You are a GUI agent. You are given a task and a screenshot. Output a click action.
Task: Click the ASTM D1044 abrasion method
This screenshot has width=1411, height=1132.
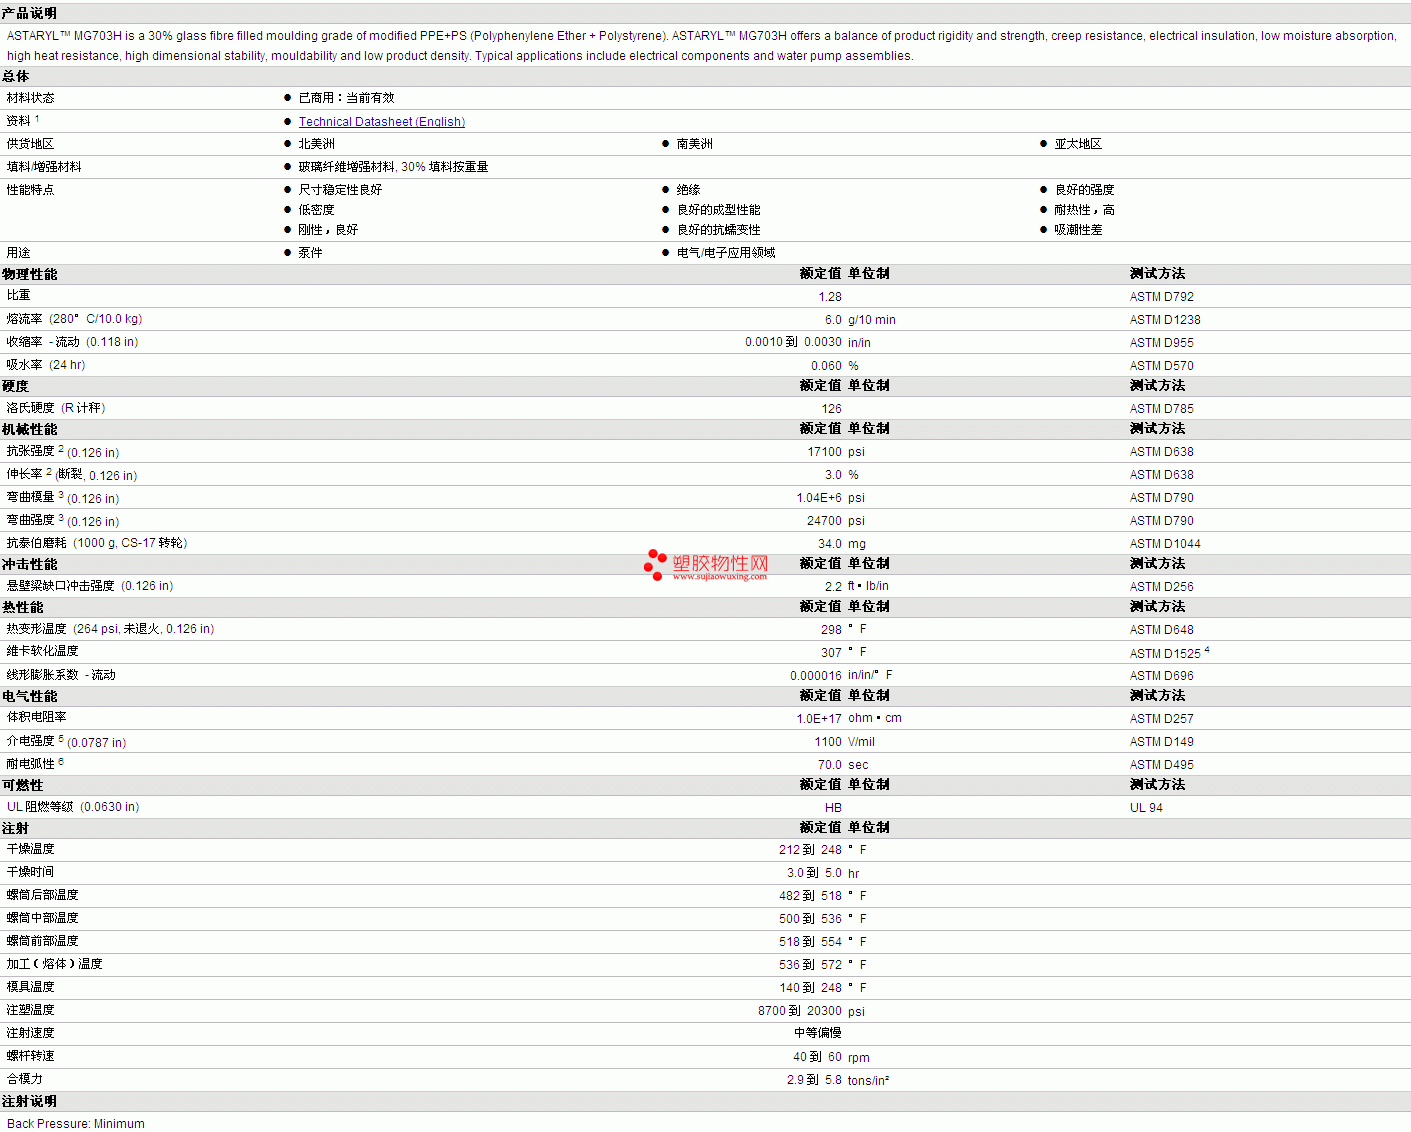(x=1165, y=544)
